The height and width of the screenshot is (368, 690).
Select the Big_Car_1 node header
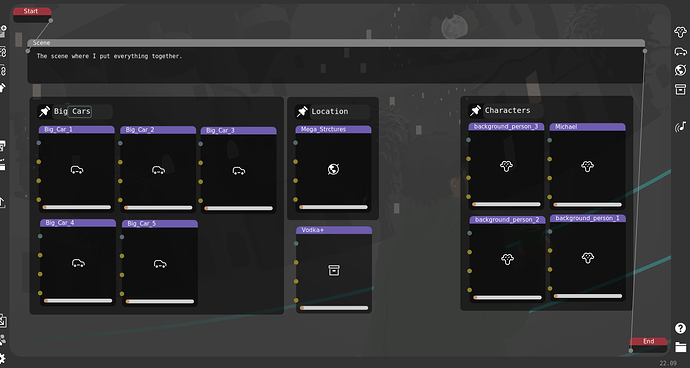coord(77,129)
